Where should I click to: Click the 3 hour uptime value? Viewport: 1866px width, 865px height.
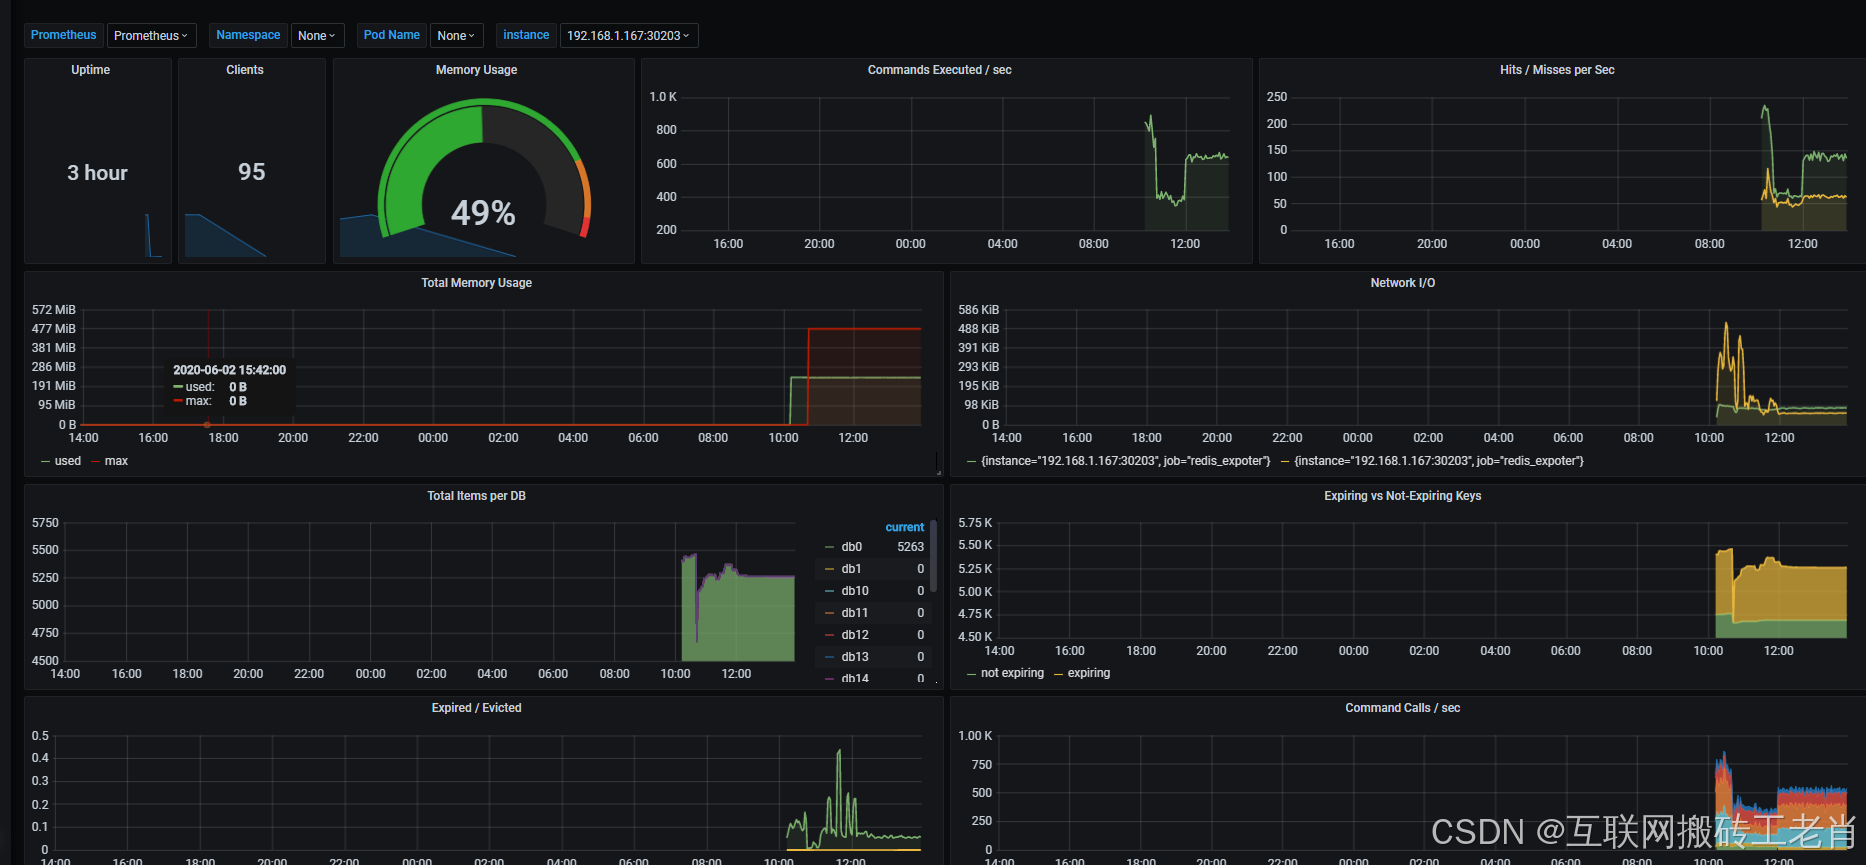pyautogui.click(x=97, y=173)
